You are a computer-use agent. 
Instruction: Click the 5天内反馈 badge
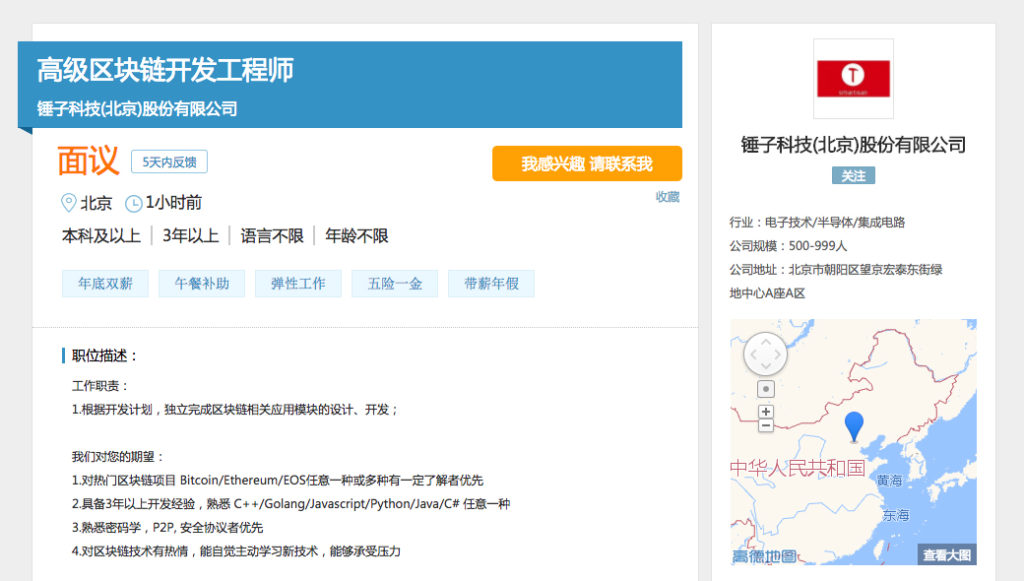coord(169,162)
